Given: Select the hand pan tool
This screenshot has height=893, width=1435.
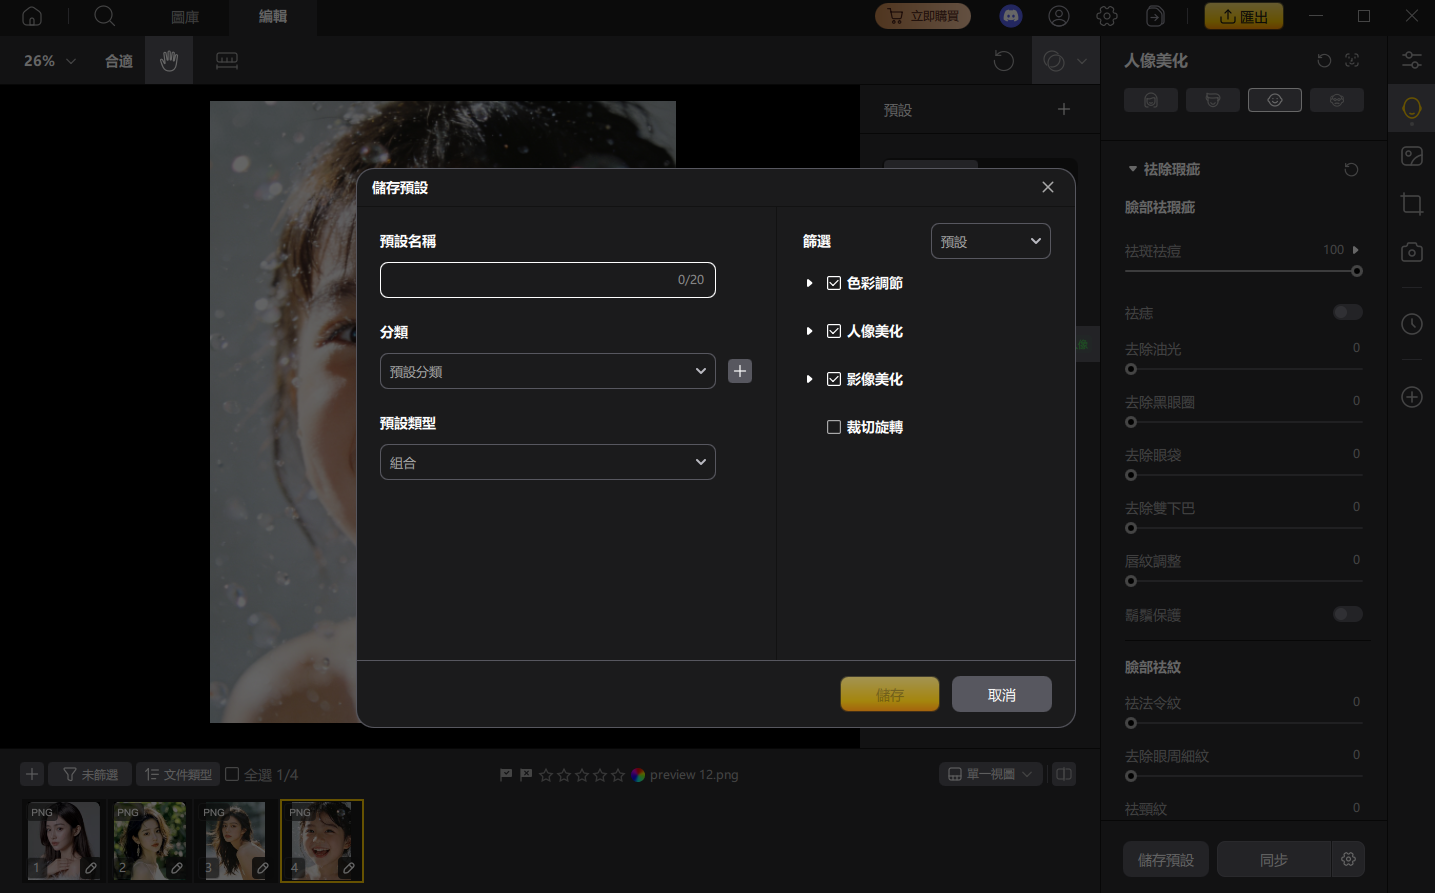Looking at the screenshot, I should click(x=169, y=61).
